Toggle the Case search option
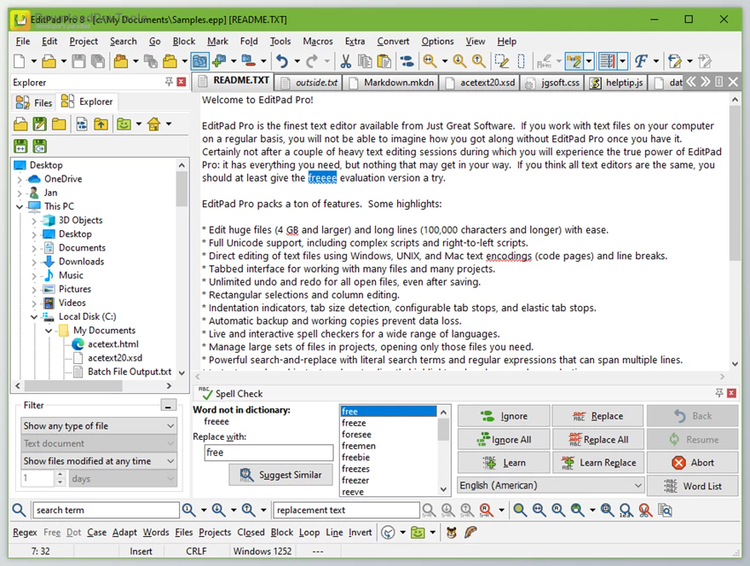The image size is (750, 566). point(97,532)
